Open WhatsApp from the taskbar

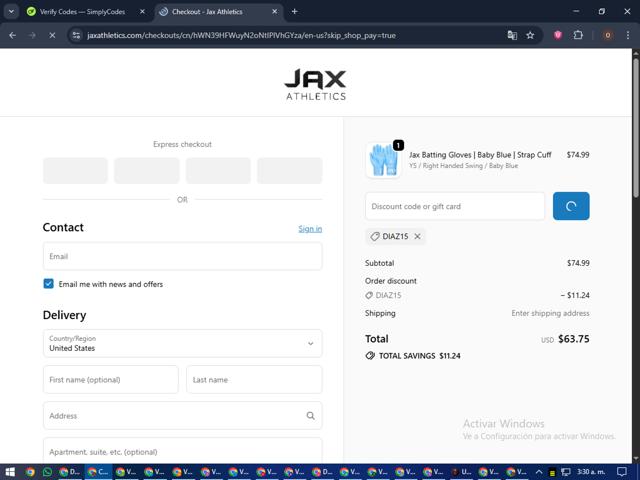click(x=47, y=472)
